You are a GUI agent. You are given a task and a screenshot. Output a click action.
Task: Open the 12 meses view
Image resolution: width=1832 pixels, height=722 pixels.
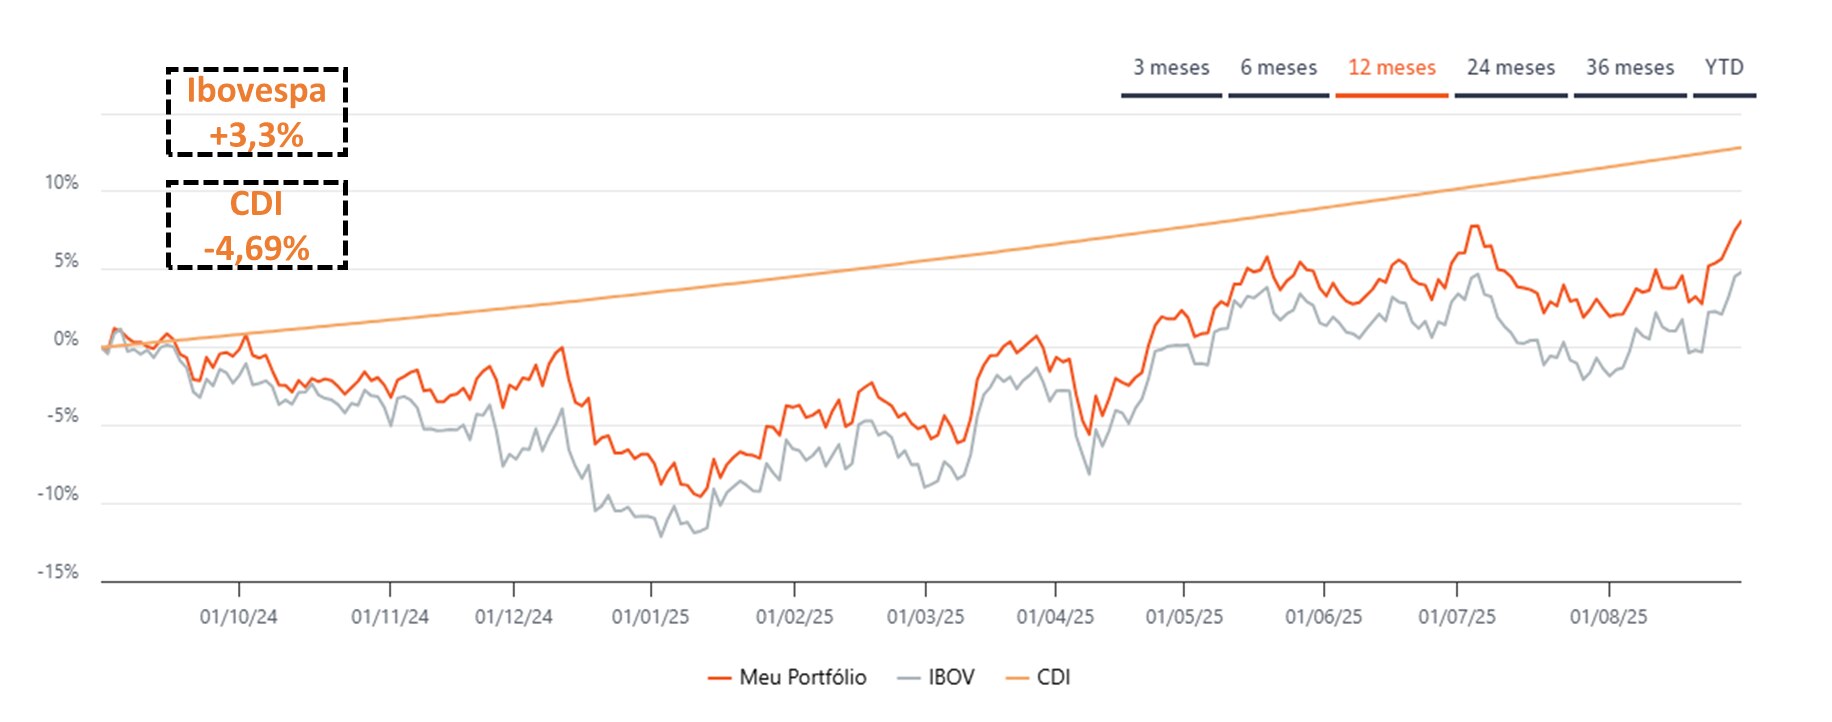click(1391, 67)
